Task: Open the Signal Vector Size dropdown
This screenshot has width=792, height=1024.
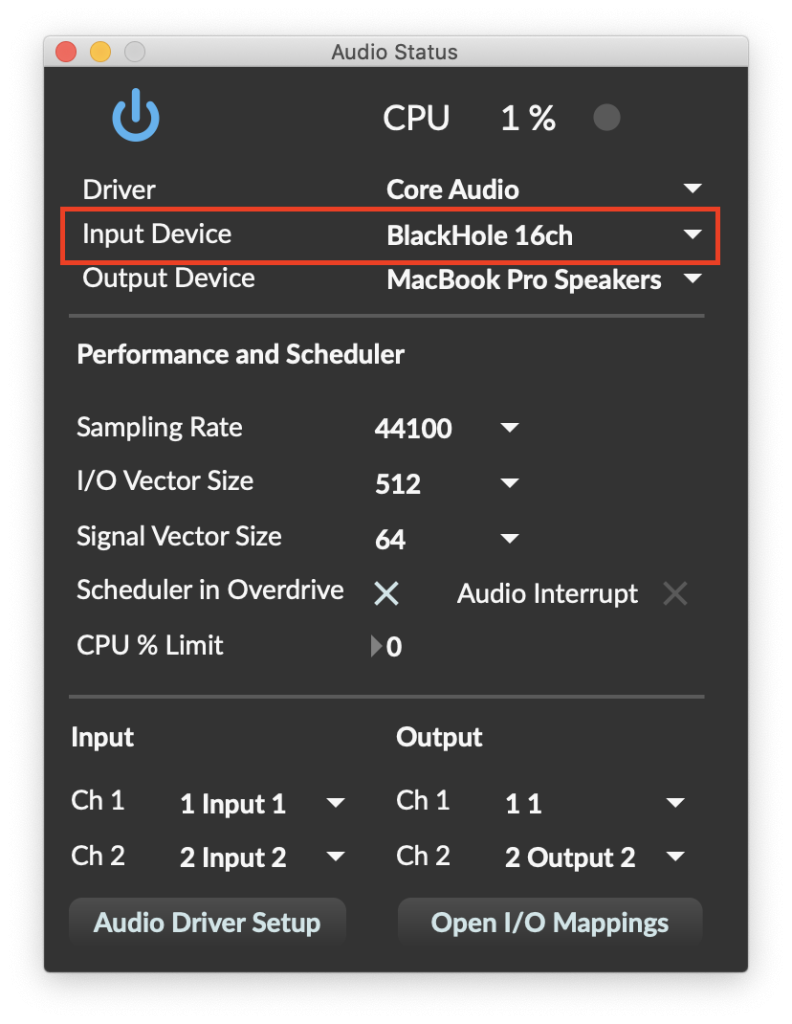Action: pyautogui.click(x=509, y=538)
